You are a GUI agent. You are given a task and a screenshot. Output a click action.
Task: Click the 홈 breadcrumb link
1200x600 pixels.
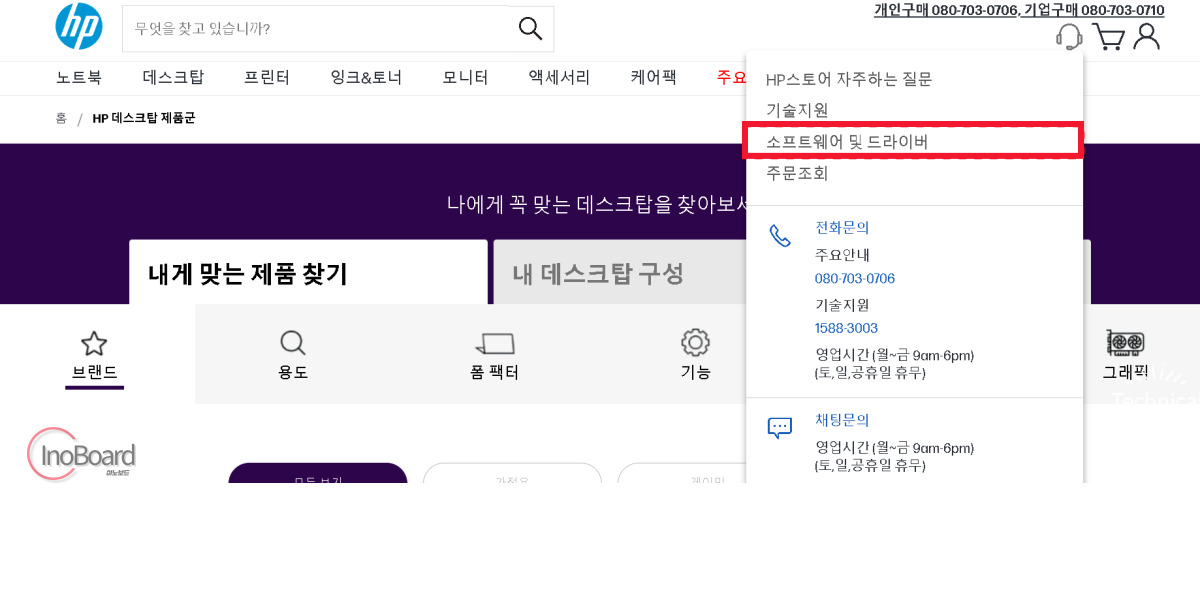click(61, 118)
